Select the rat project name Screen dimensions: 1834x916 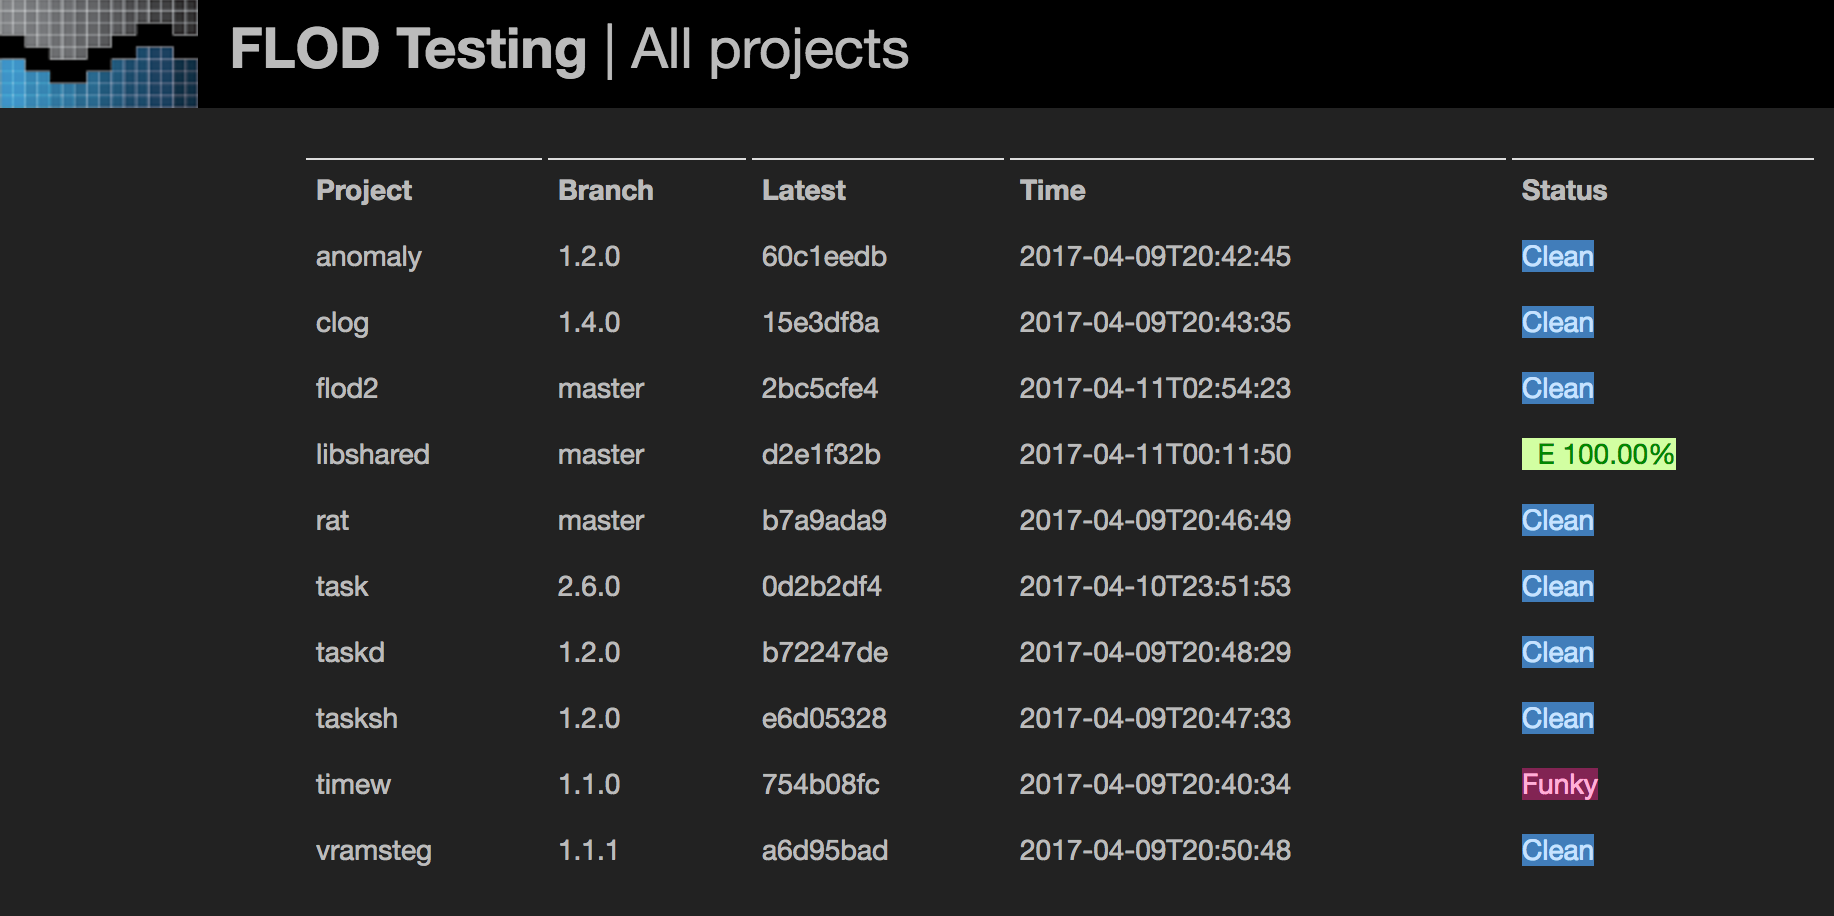click(332, 520)
